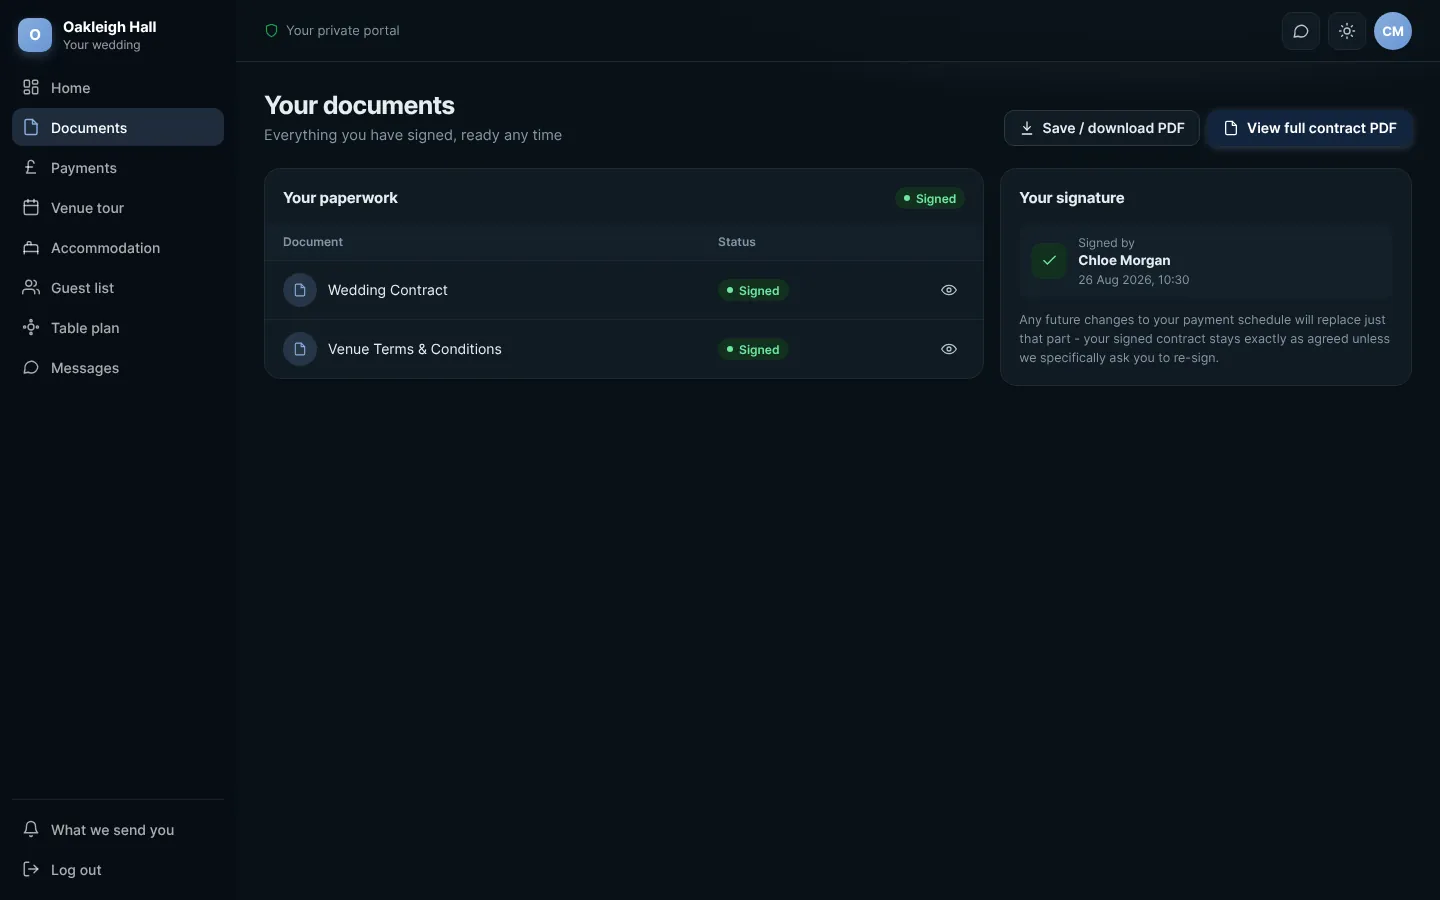Screen dimensions: 1440x900
Task: Open the Table plan page
Action: pyautogui.click(x=118, y=328)
